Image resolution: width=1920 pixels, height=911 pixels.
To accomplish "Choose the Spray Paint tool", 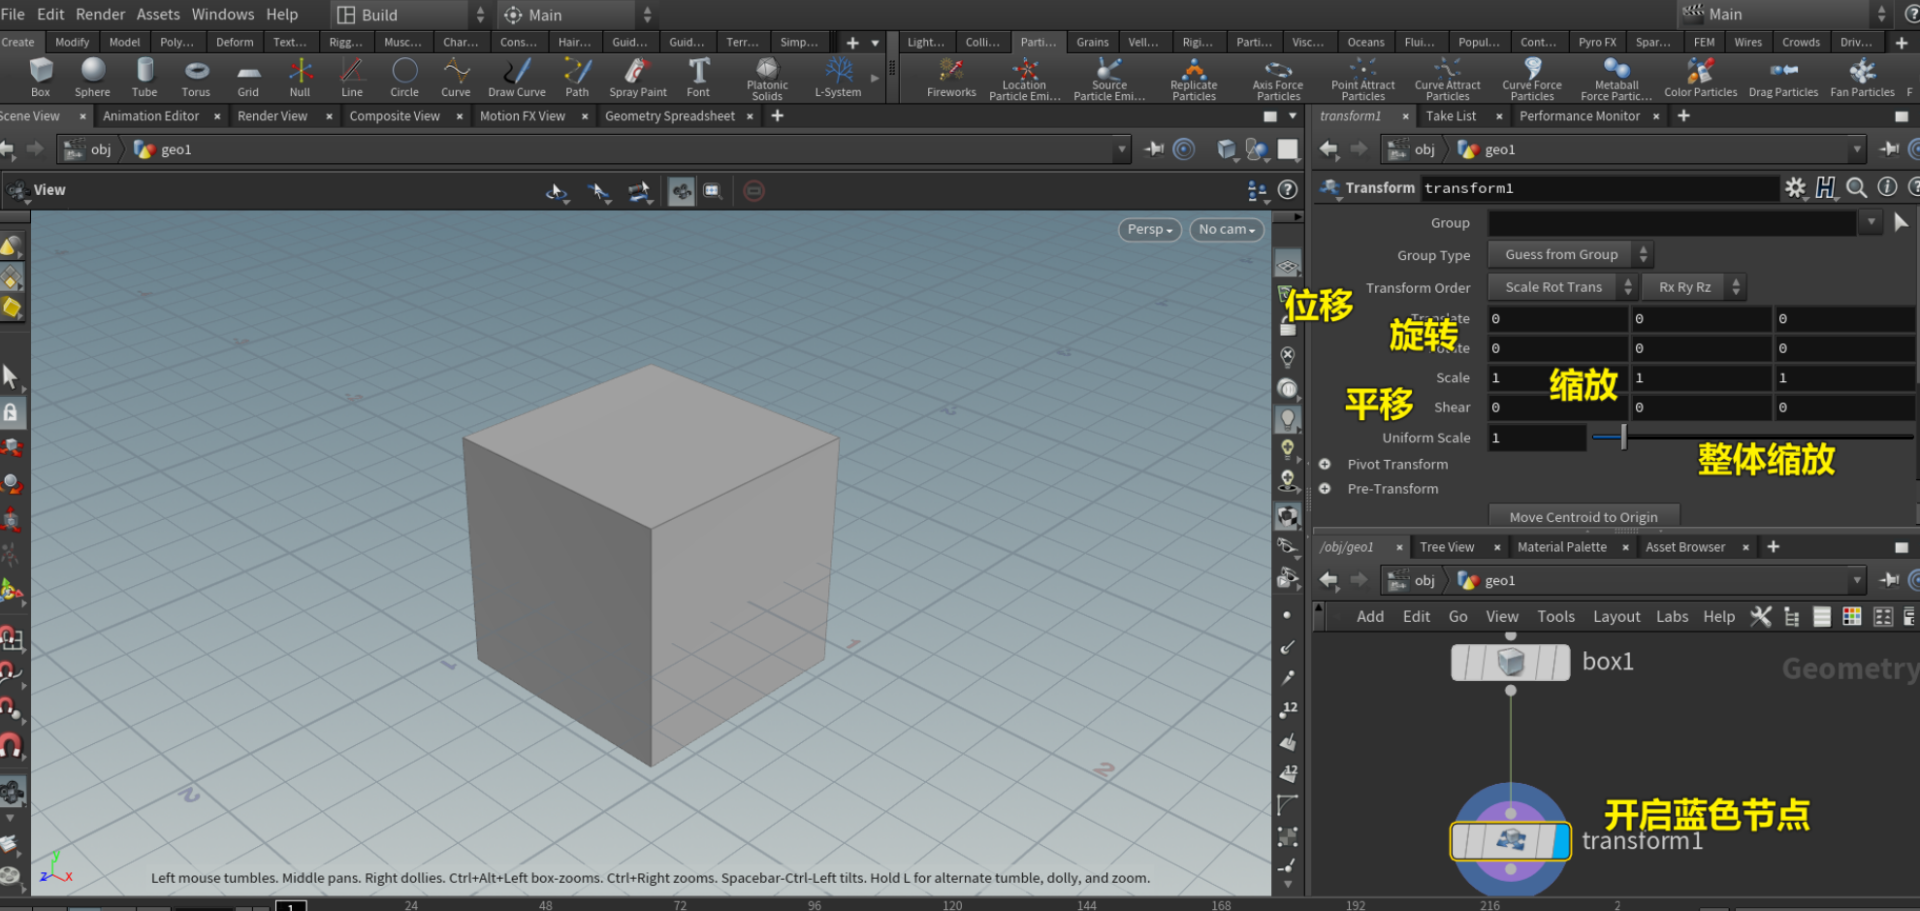I will coord(638,77).
